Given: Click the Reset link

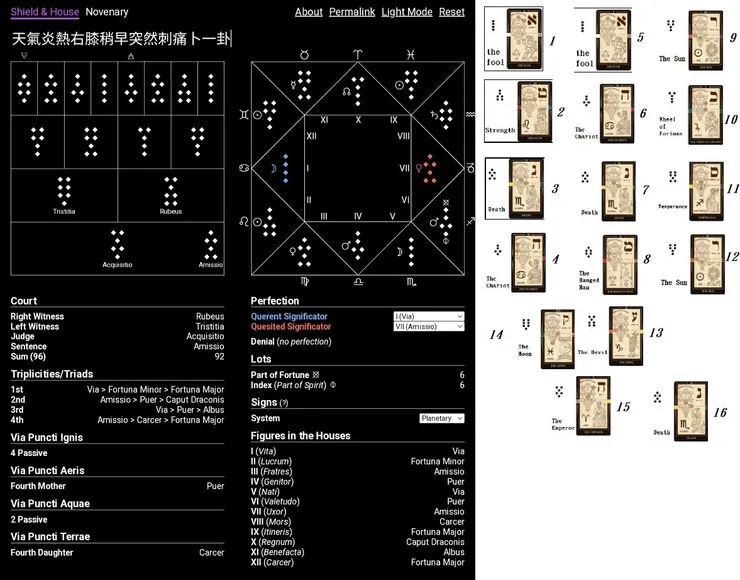Looking at the screenshot, I should click(x=452, y=12).
